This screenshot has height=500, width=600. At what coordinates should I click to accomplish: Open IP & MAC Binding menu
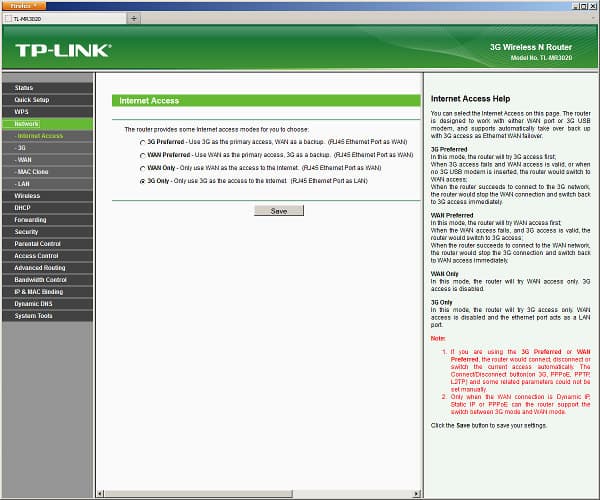(47, 292)
